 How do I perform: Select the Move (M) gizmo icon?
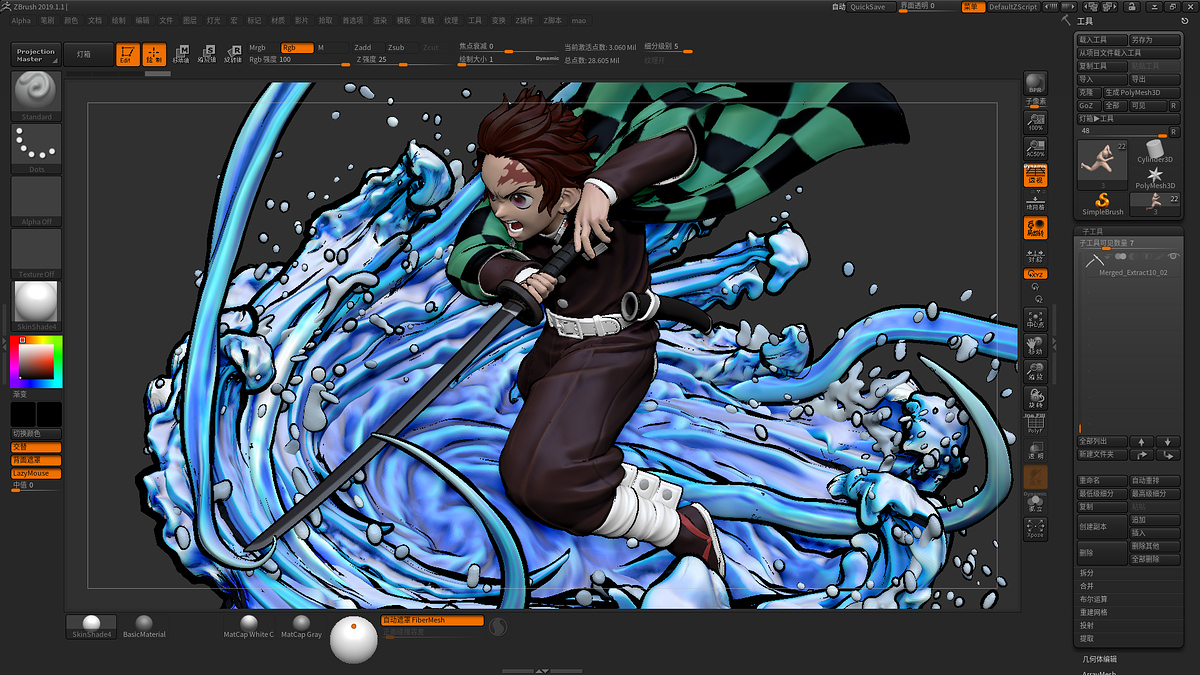[x=182, y=54]
